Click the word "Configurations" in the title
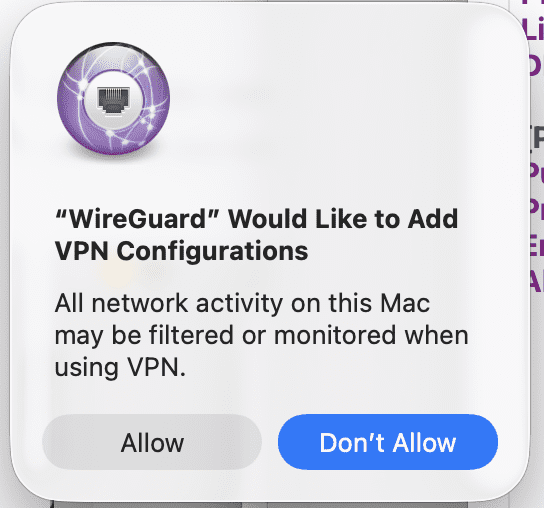Image resolution: width=544 pixels, height=508 pixels. click(x=212, y=251)
